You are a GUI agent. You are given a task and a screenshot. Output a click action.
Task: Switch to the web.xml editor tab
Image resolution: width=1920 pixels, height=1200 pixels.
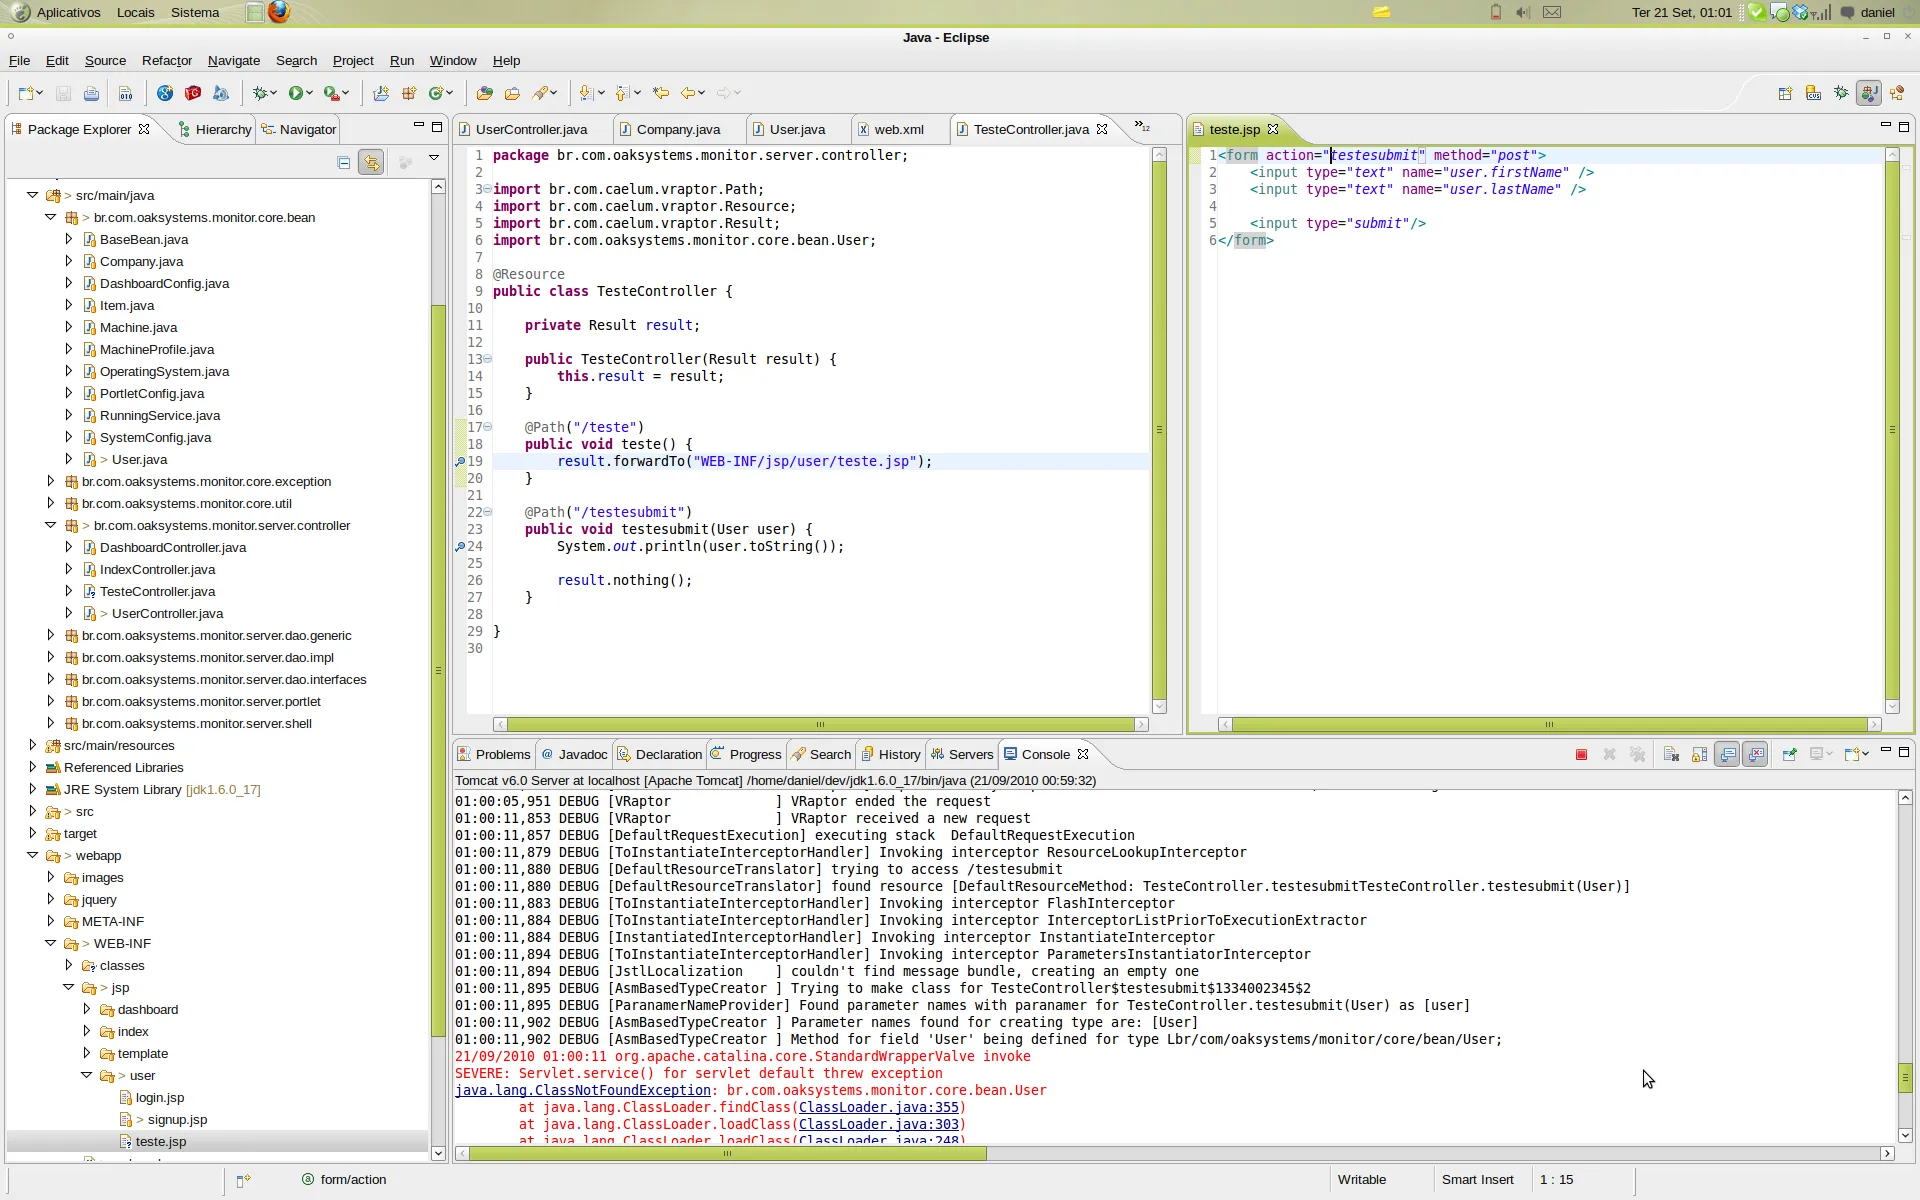[x=898, y=130]
